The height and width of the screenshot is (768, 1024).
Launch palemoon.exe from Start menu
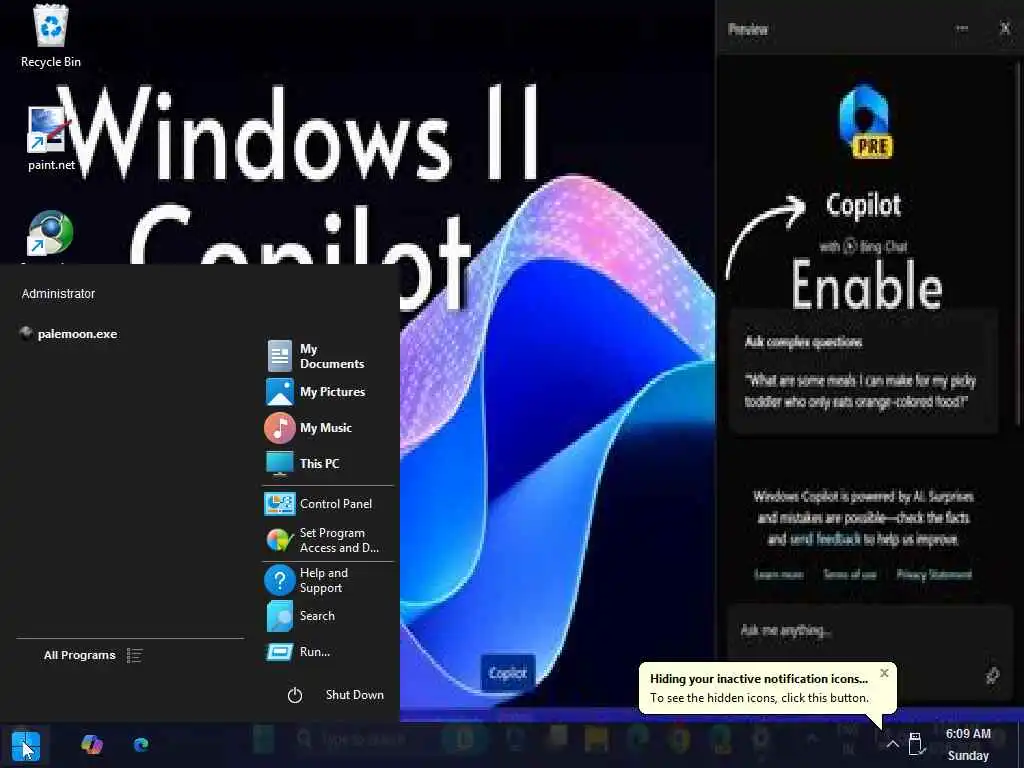69,334
